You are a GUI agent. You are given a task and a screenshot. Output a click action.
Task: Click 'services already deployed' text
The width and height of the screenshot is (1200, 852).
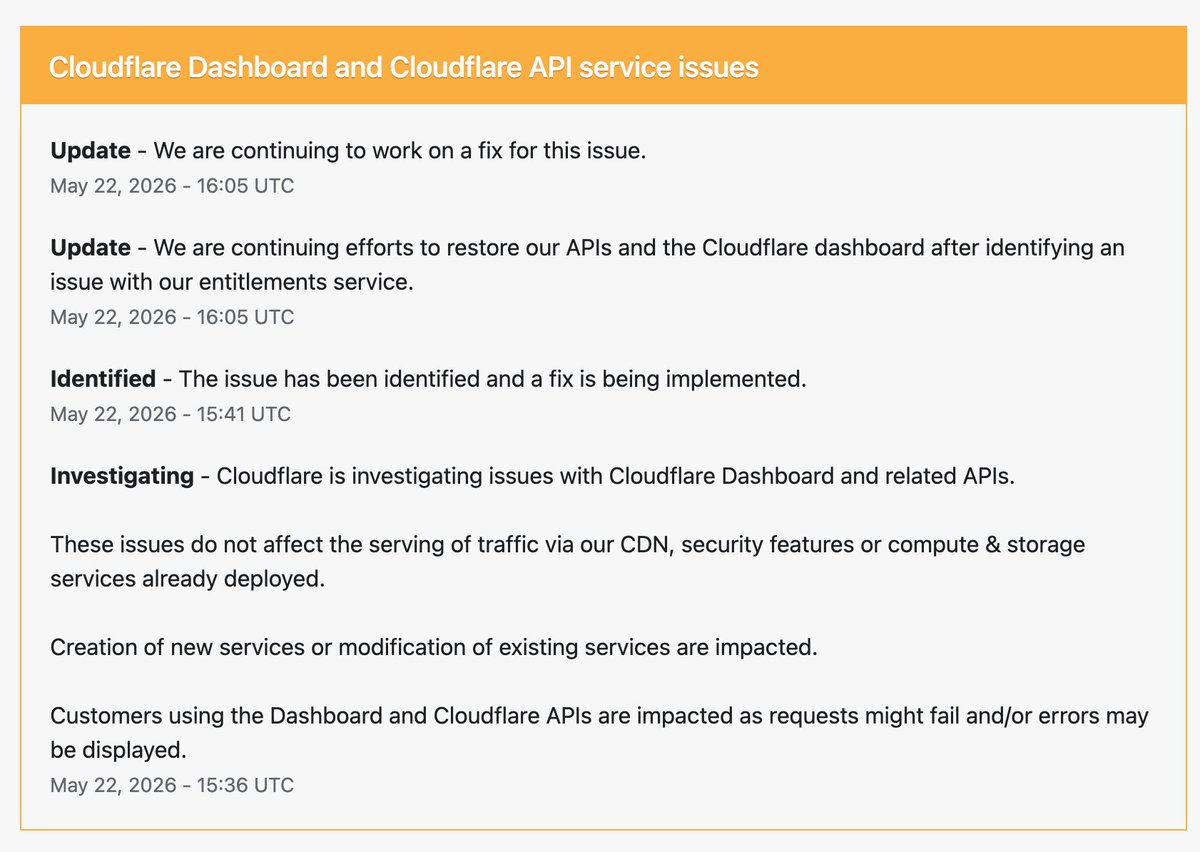pos(188,580)
